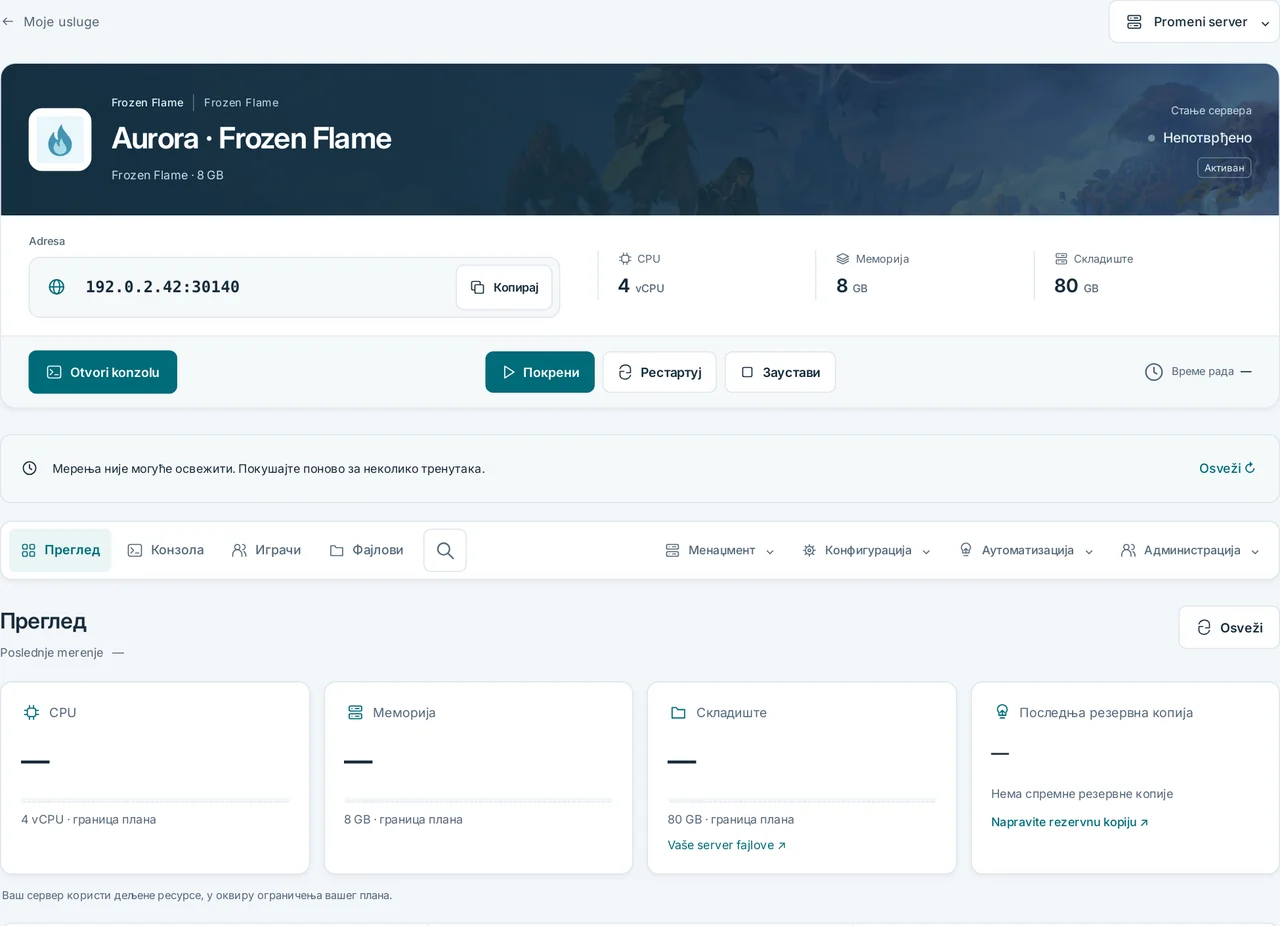Image resolution: width=1280 pixels, height=926 pixels.
Task: Click the search magnifier icon in tab bar
Action: click(x=445, y=550)
